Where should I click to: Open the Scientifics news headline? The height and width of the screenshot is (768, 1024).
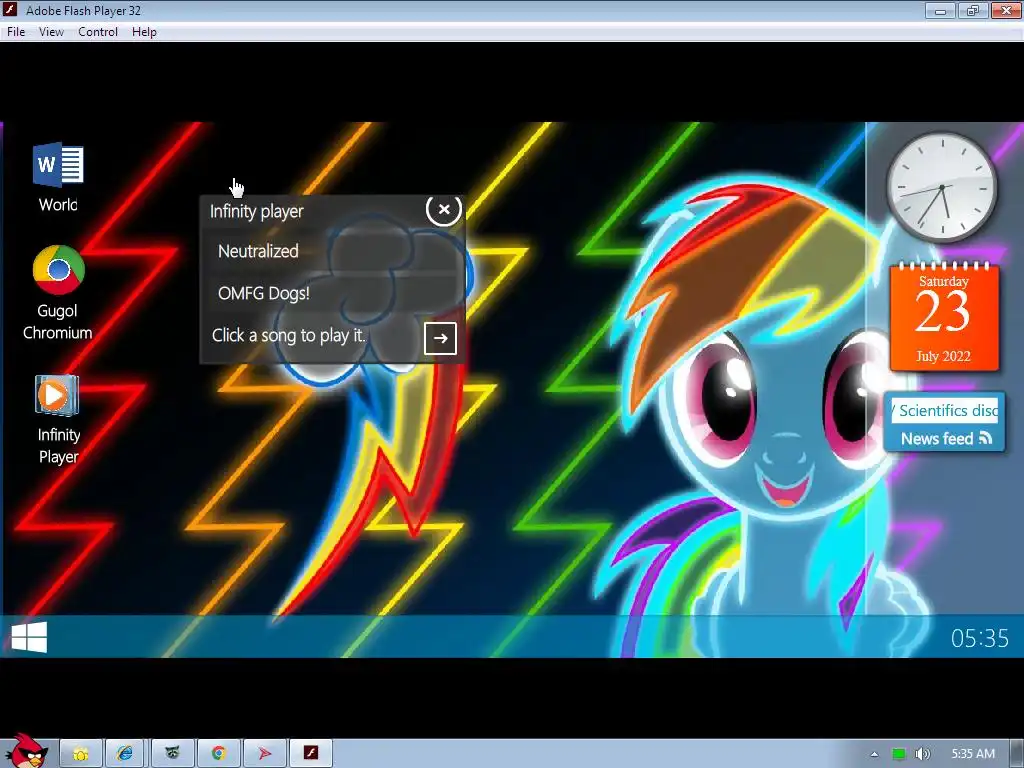945,411
